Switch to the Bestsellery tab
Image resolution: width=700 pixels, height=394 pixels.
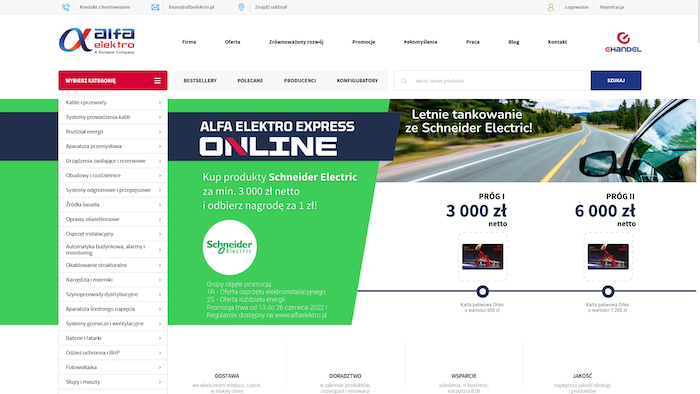[200, 81]
